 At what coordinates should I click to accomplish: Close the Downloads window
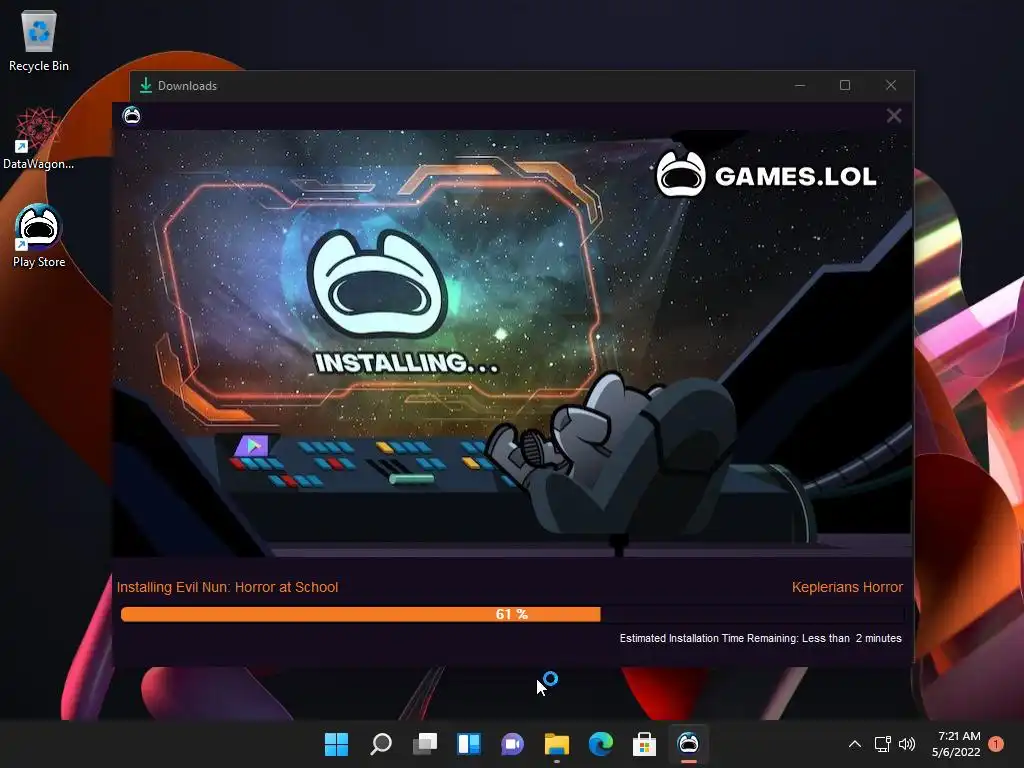pyautogui.click(x=891, y=86)
